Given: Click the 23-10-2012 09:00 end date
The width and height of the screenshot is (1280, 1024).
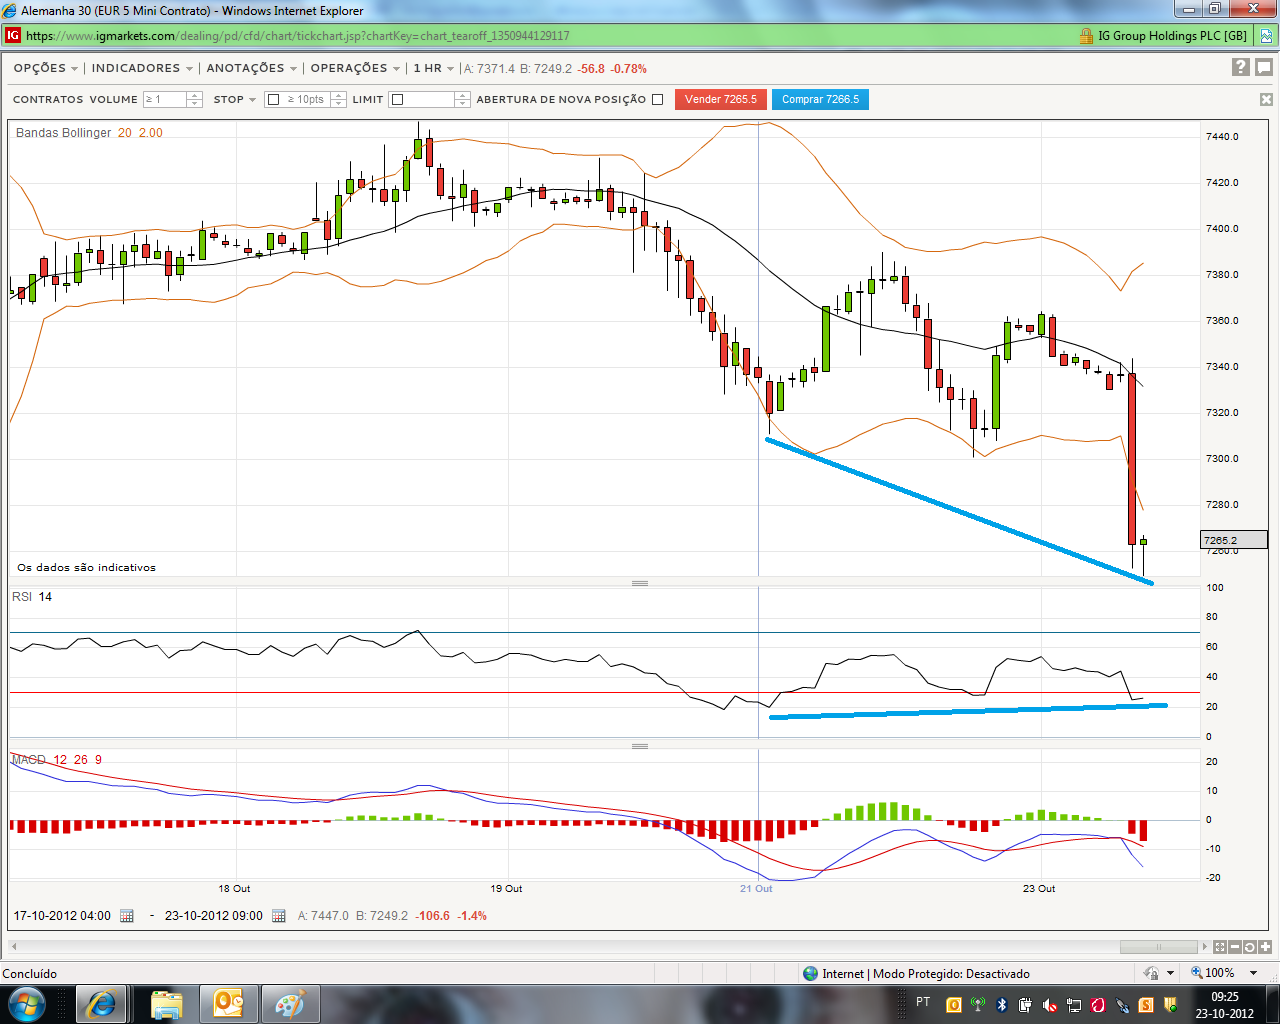Looking at the screenshot, I should pos(214,915).
